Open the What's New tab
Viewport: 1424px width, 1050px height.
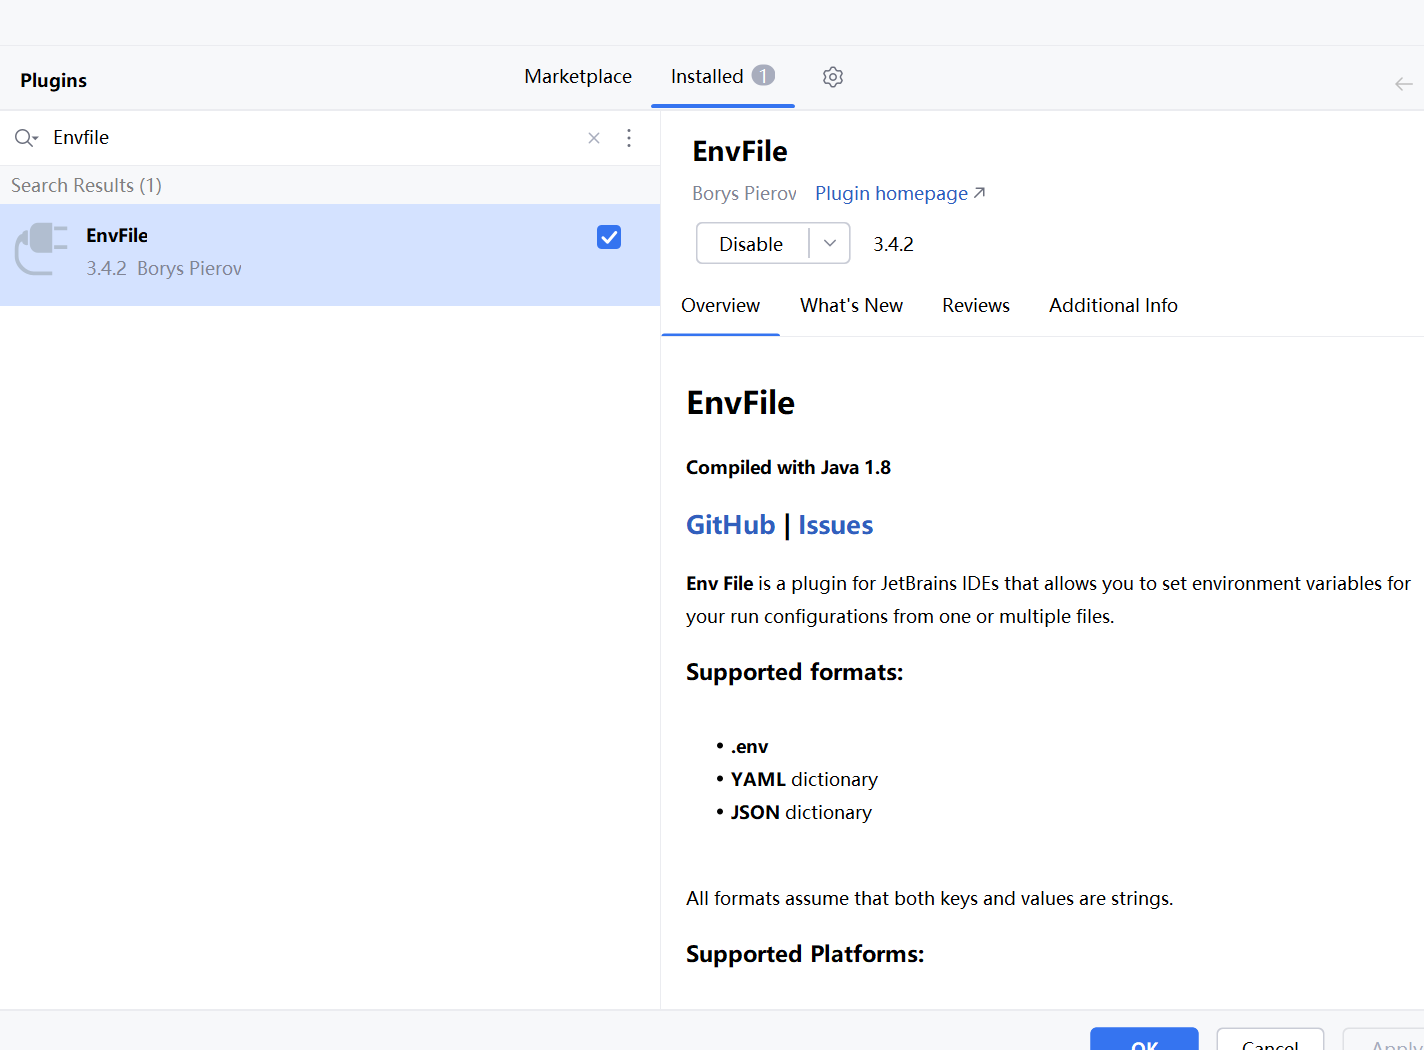click(x=851, y=305)
